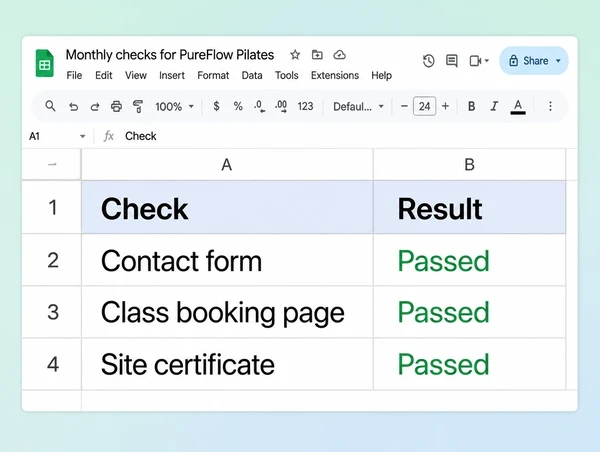
Task: Format as percent
Action: [x=238, y=106]
